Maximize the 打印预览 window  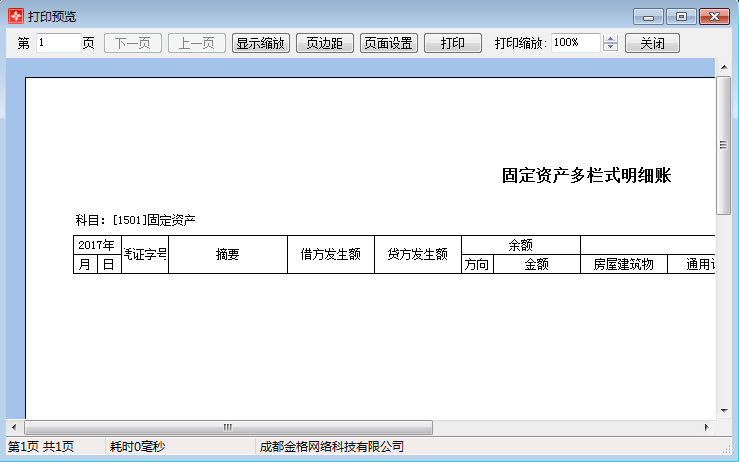click(681, 16)
